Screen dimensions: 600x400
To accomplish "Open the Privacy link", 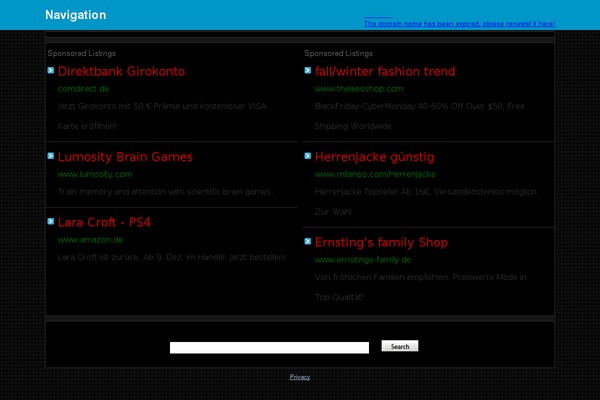I will 300,377.
